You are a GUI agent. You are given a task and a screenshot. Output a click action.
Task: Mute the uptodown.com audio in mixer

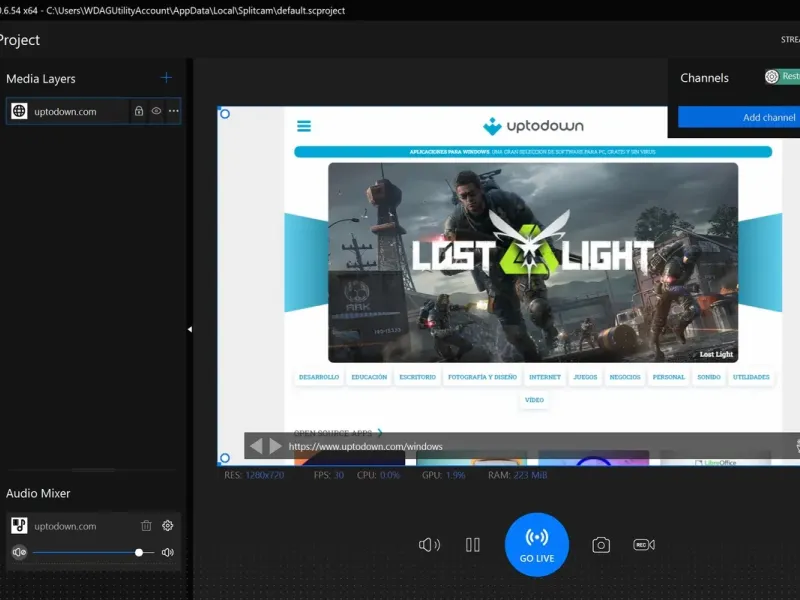(x=19, y=552)
